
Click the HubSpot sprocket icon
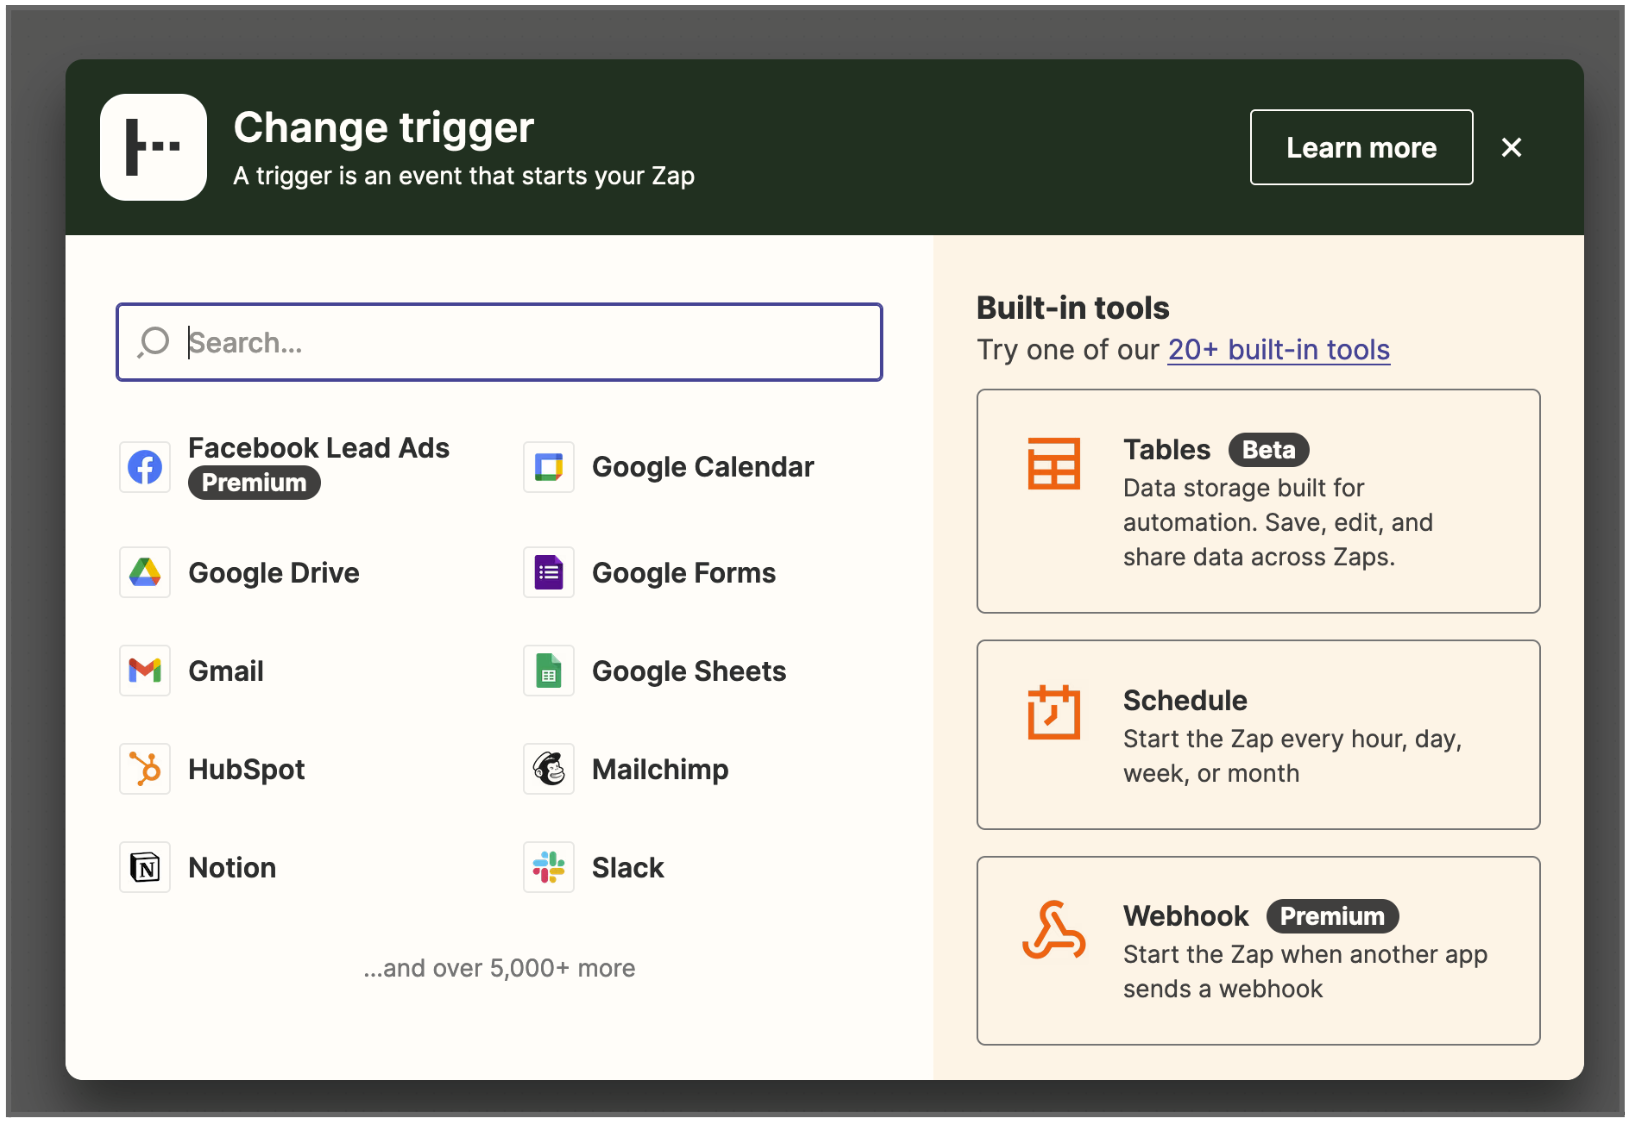pyautogui.click(x=145, y=769)
